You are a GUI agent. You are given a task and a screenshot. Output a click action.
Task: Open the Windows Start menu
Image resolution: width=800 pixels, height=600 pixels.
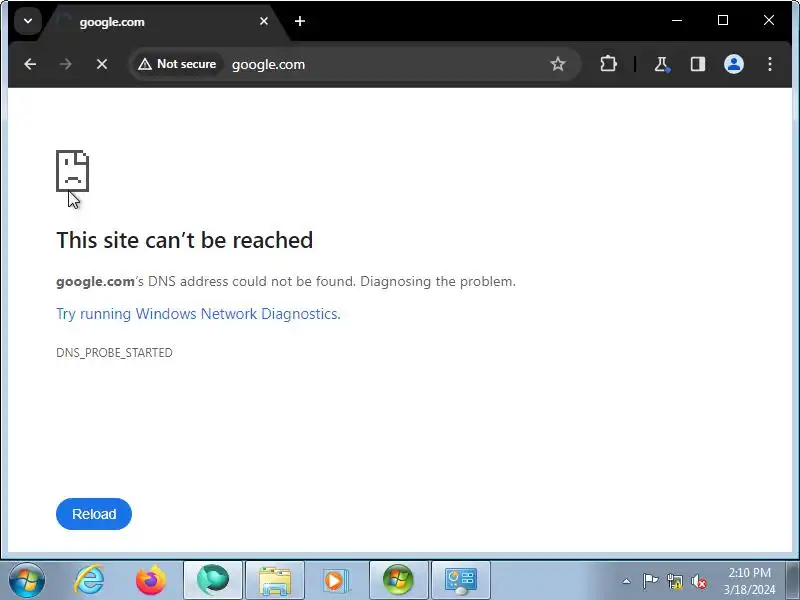click(x=27, y=580)
